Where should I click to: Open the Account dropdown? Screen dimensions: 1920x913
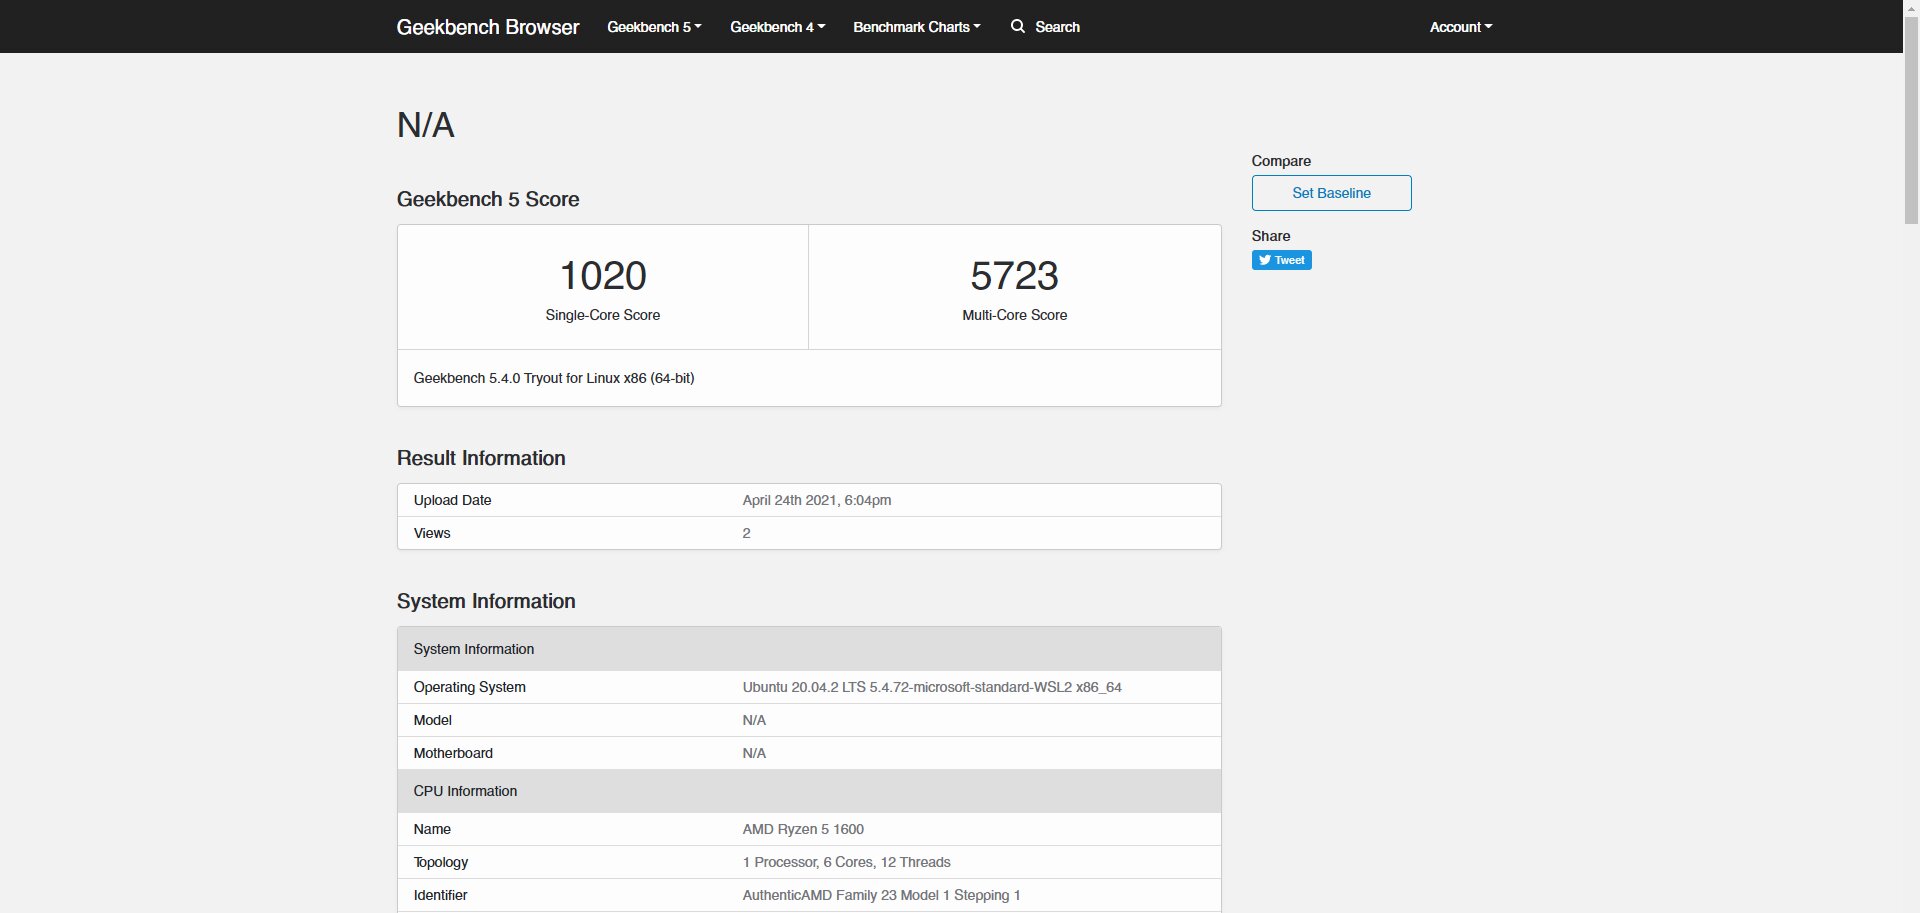click(1460, 27)
